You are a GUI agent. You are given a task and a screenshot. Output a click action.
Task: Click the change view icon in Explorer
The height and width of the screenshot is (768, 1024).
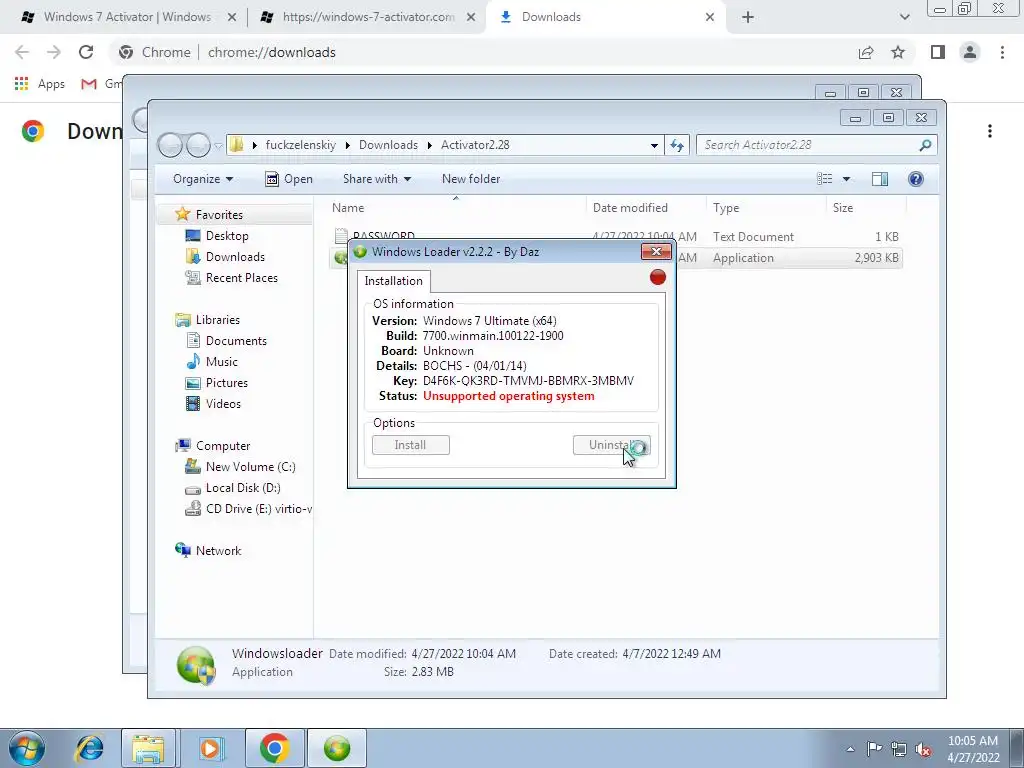[825, 179]
